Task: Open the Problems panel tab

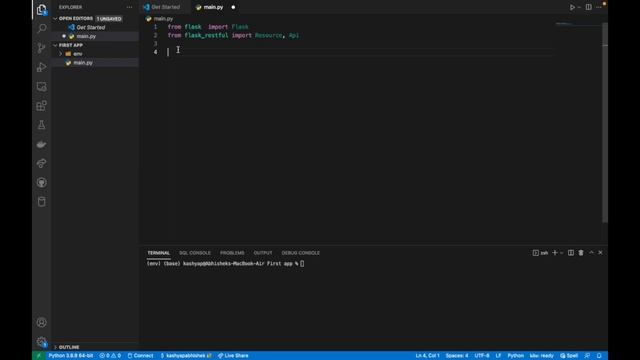Action: coord(232,253)
